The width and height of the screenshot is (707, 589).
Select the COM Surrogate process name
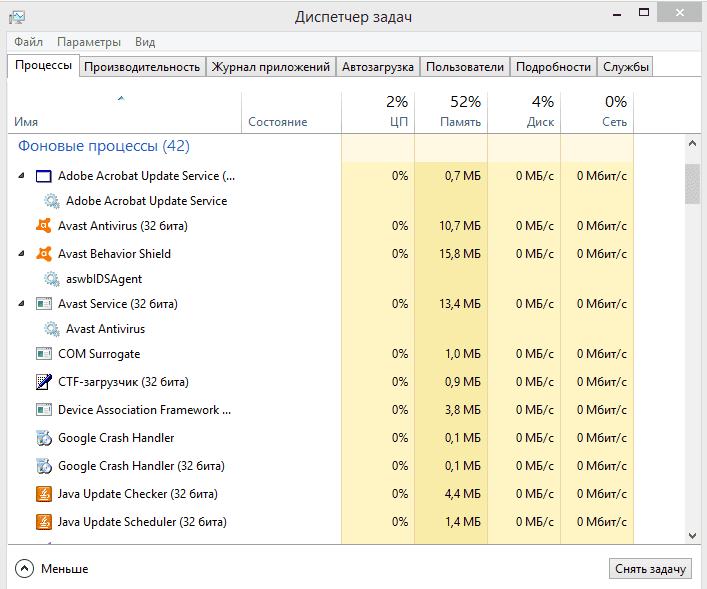(99, 354)
